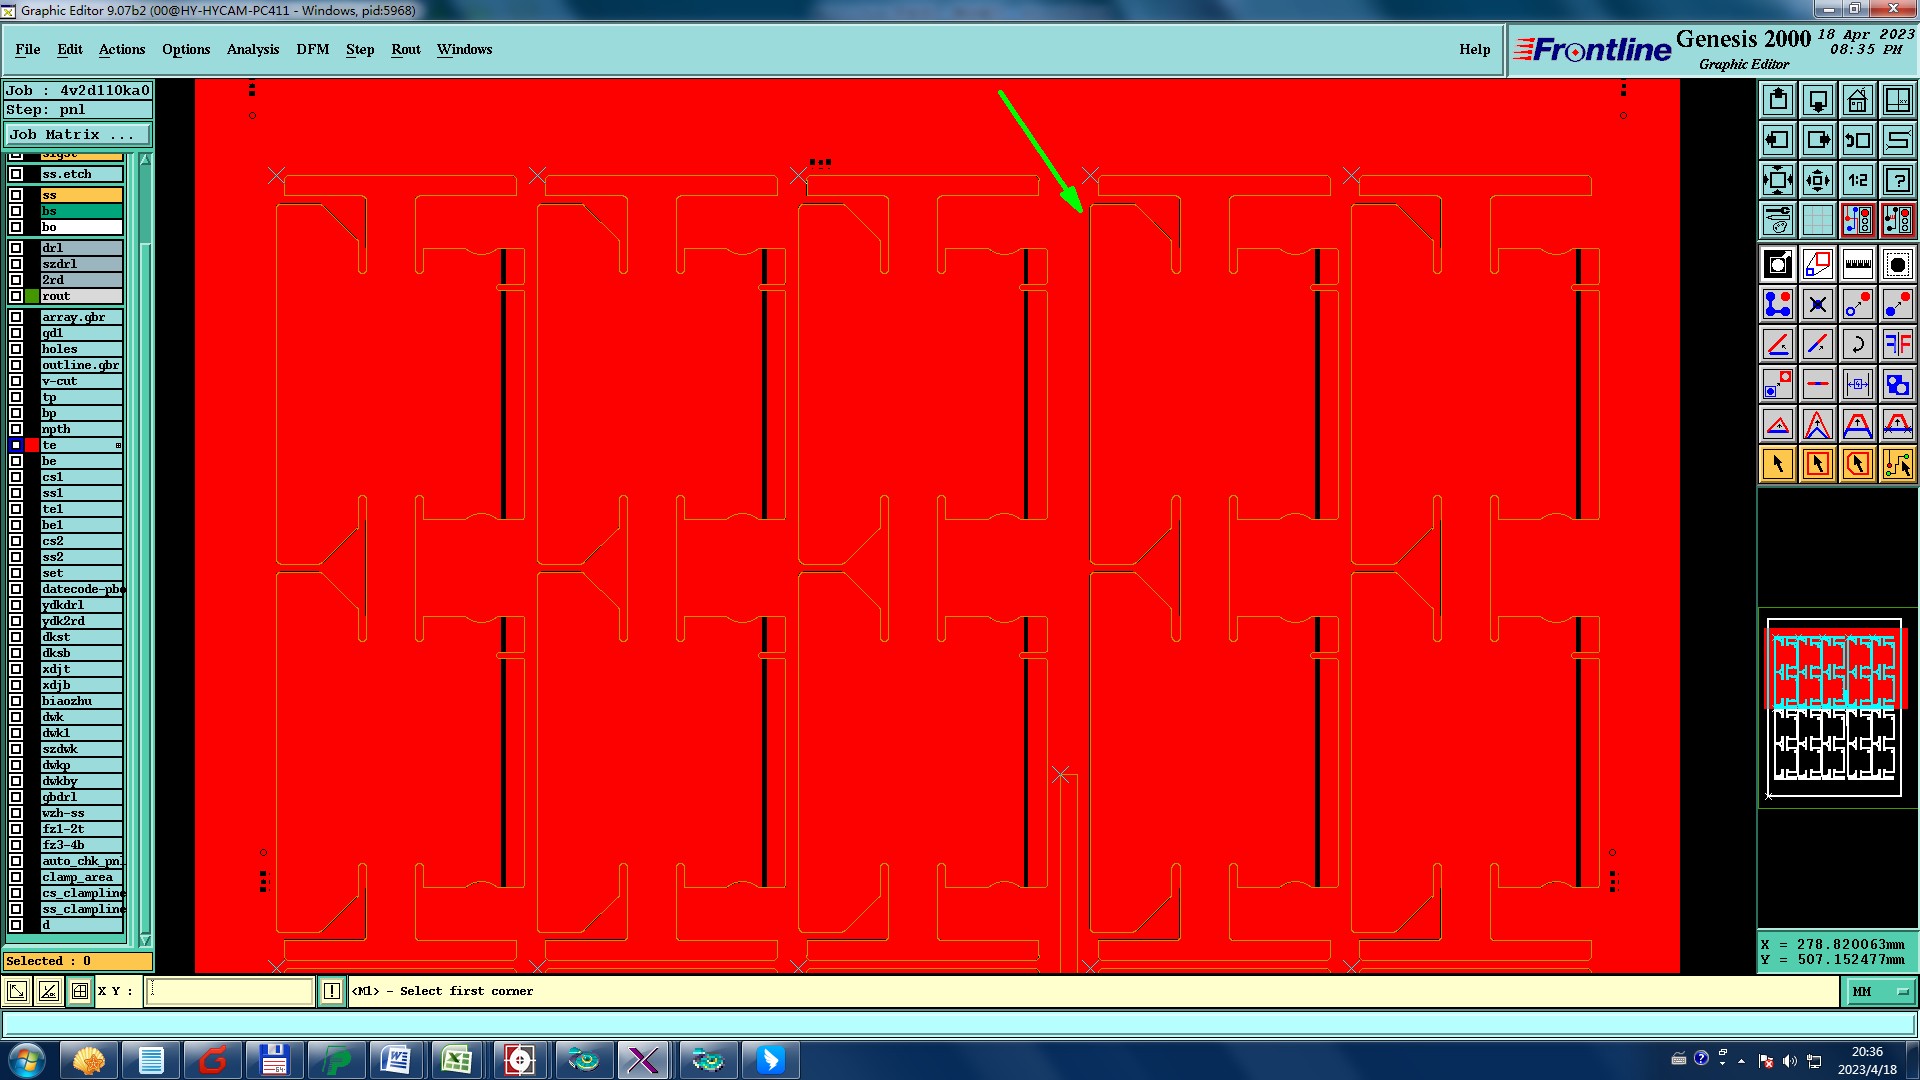Click the 1:2 zoom icon
This screenshot has height=1080, width=1920.
(1857, 180)
